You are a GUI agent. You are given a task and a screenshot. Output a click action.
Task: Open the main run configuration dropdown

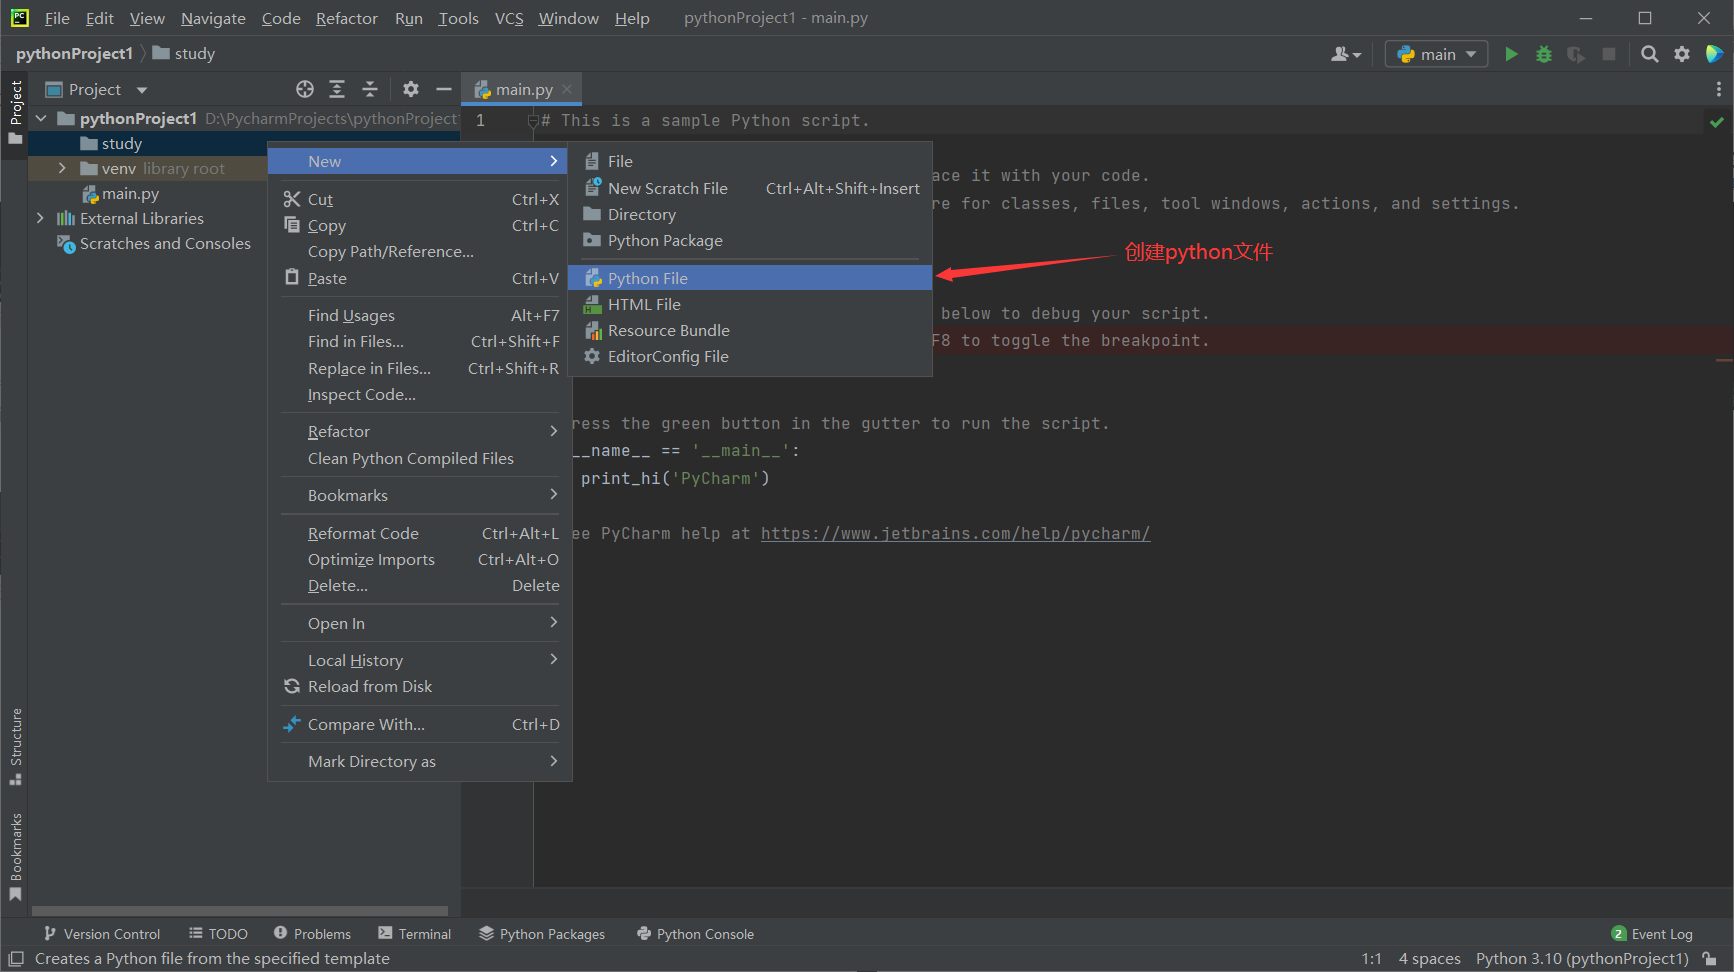click(1436, 54)
